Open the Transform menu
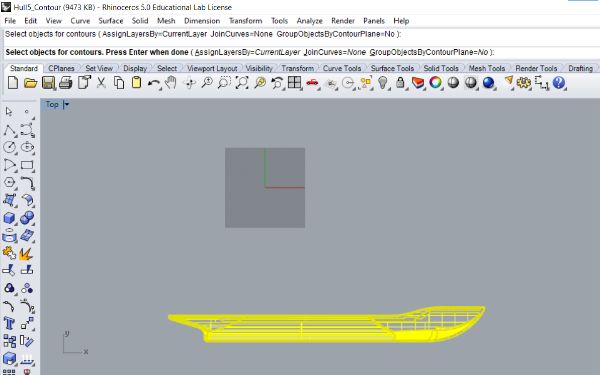 [x=246, y=21]
